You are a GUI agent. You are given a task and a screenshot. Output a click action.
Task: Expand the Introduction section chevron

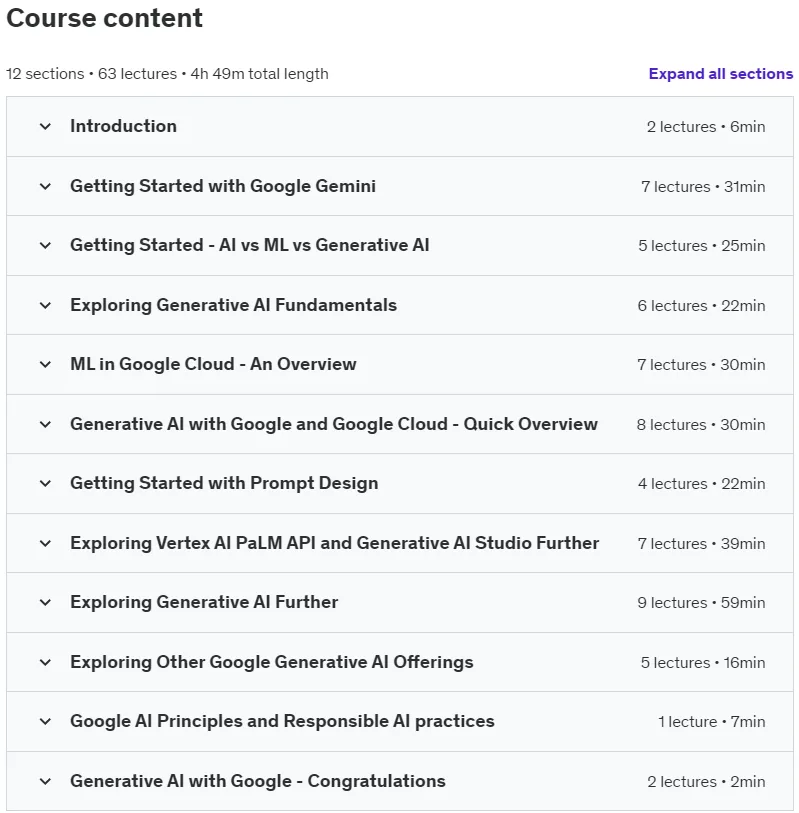(46, 127)
